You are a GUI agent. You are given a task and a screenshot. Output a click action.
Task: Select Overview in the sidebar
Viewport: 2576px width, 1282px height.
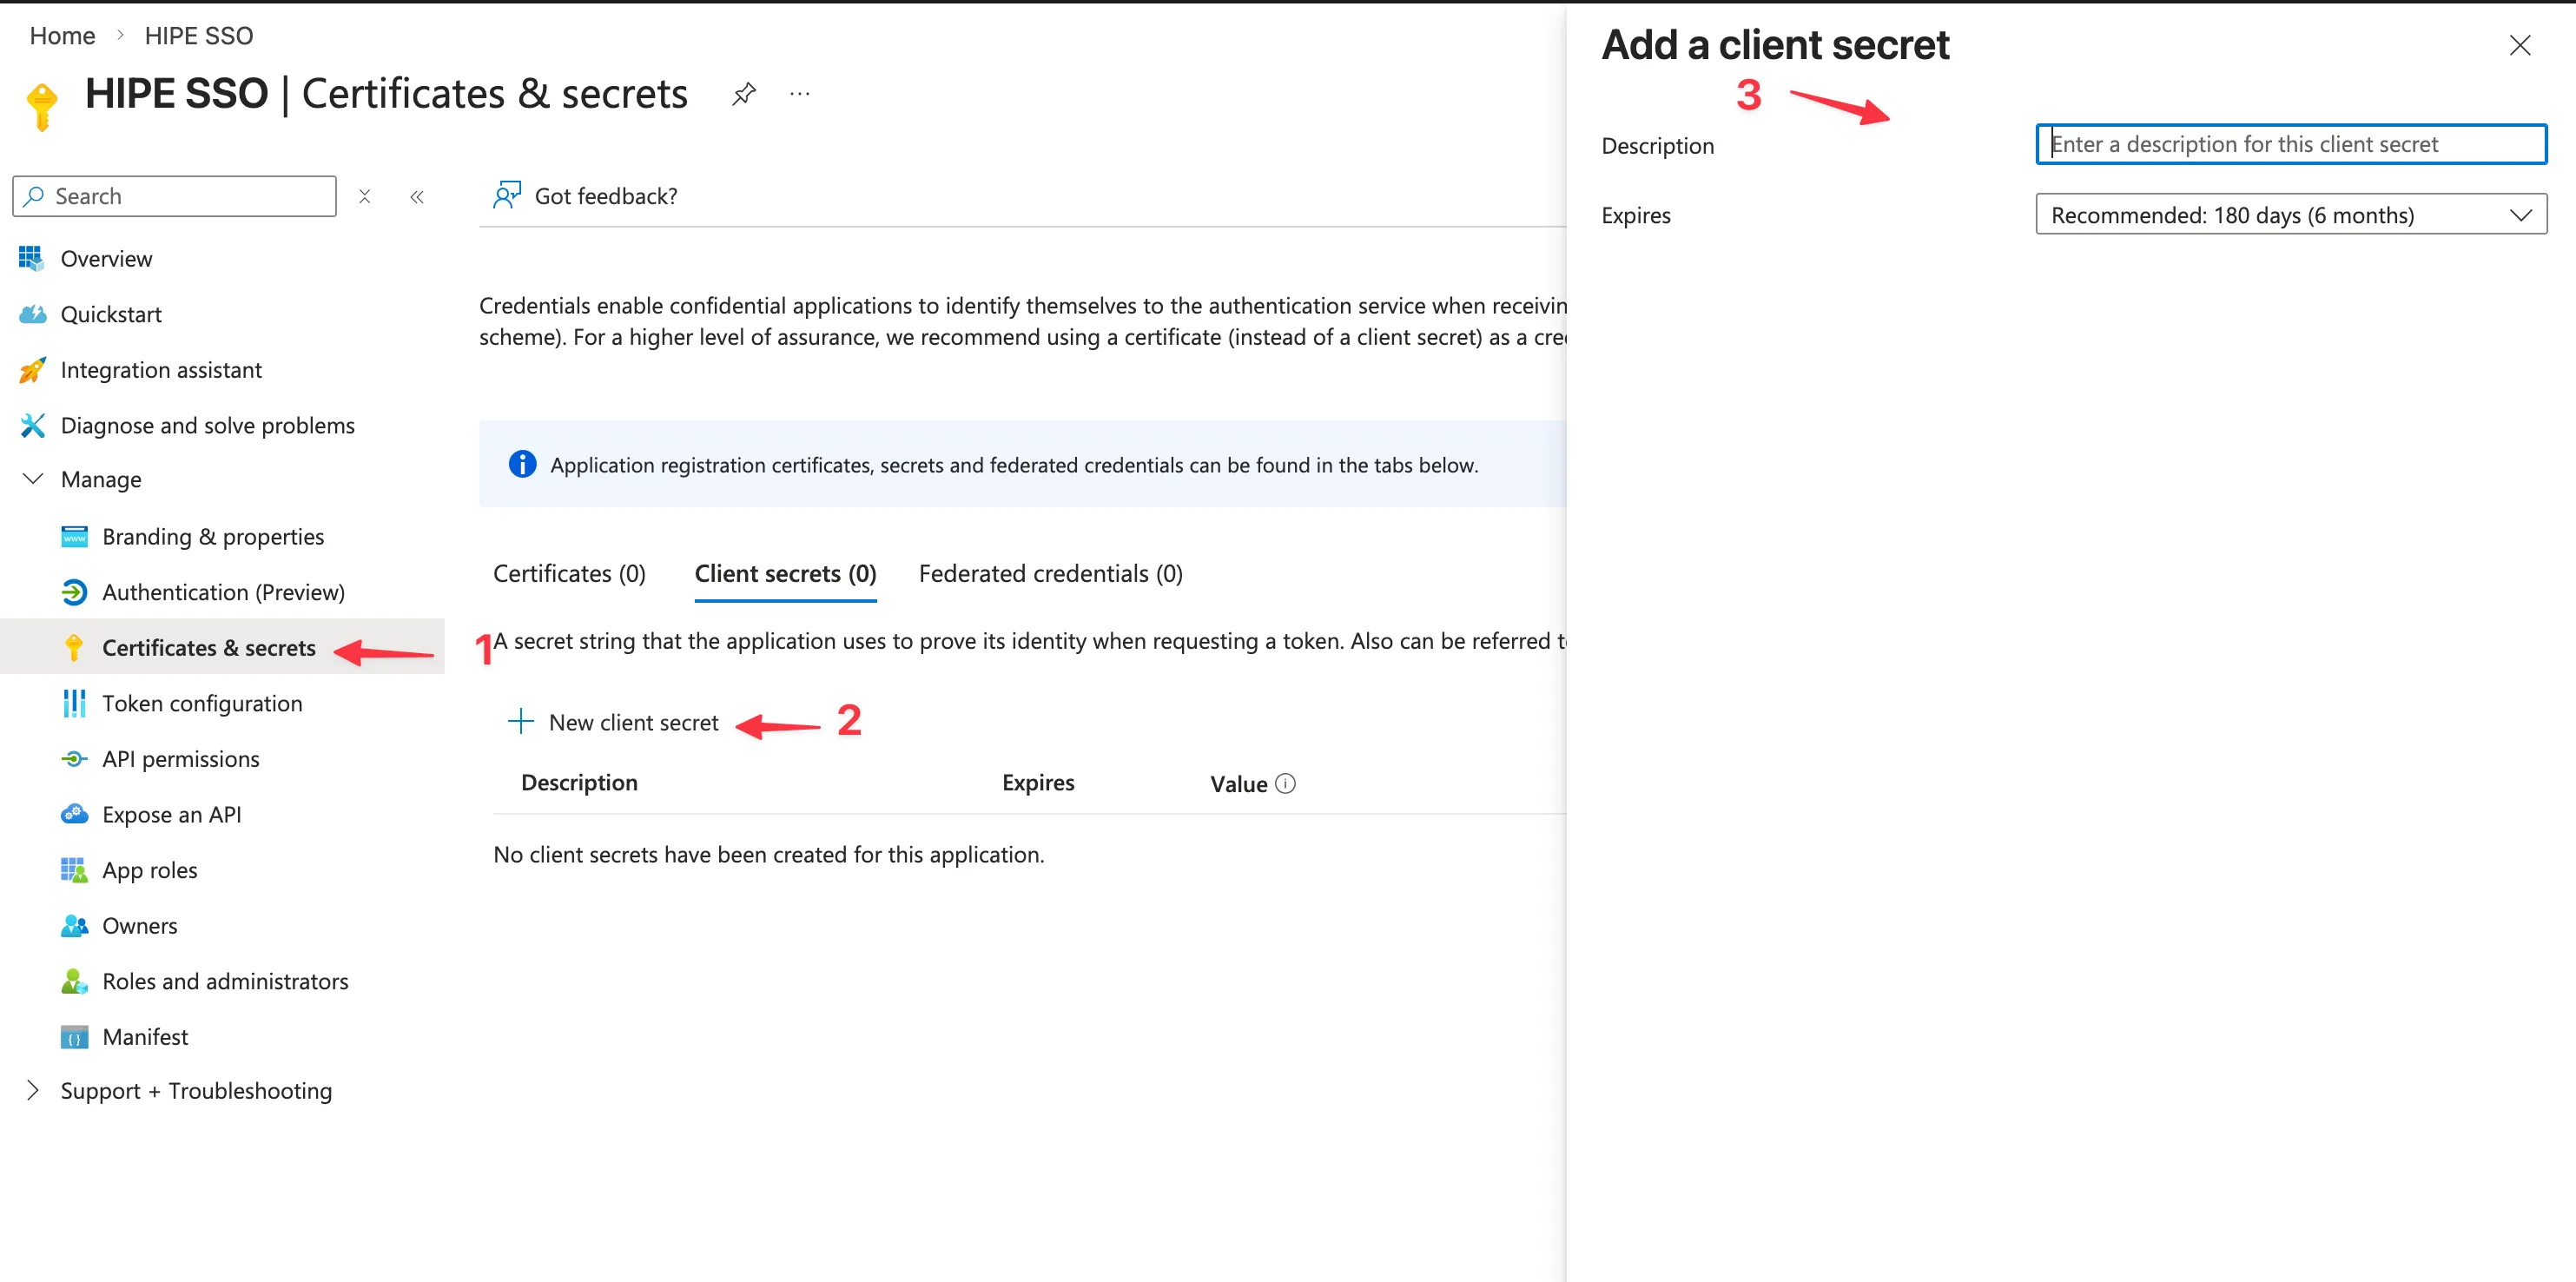click(106, 258)
